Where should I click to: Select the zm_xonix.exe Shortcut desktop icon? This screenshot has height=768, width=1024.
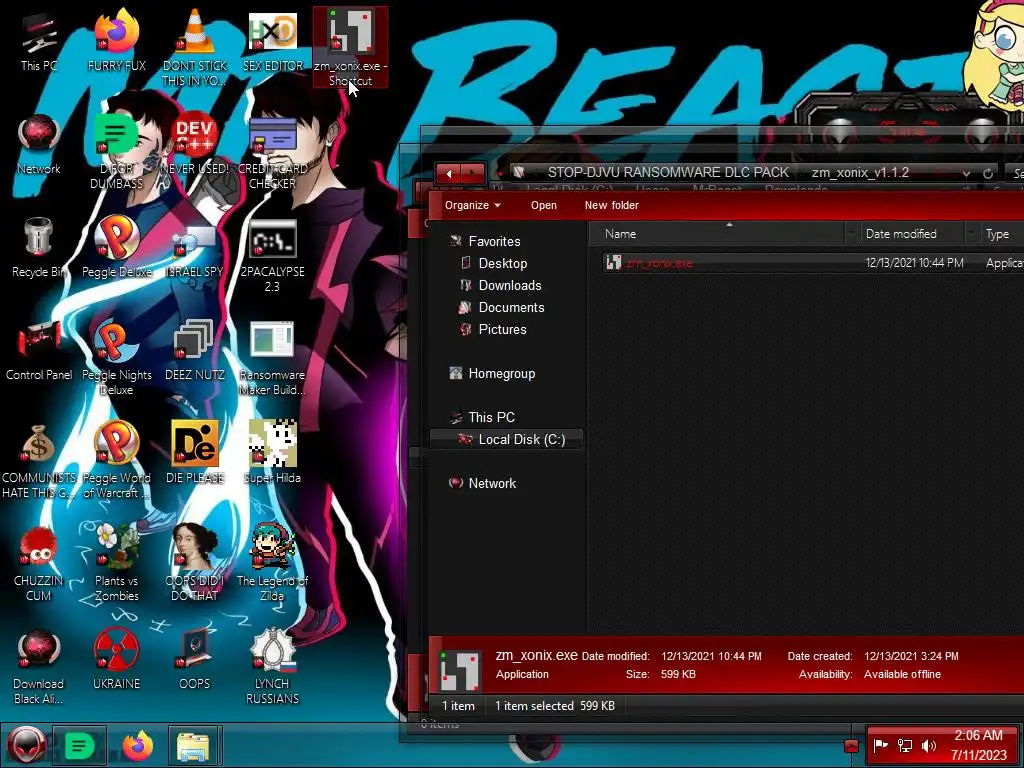tap(350, 47)
